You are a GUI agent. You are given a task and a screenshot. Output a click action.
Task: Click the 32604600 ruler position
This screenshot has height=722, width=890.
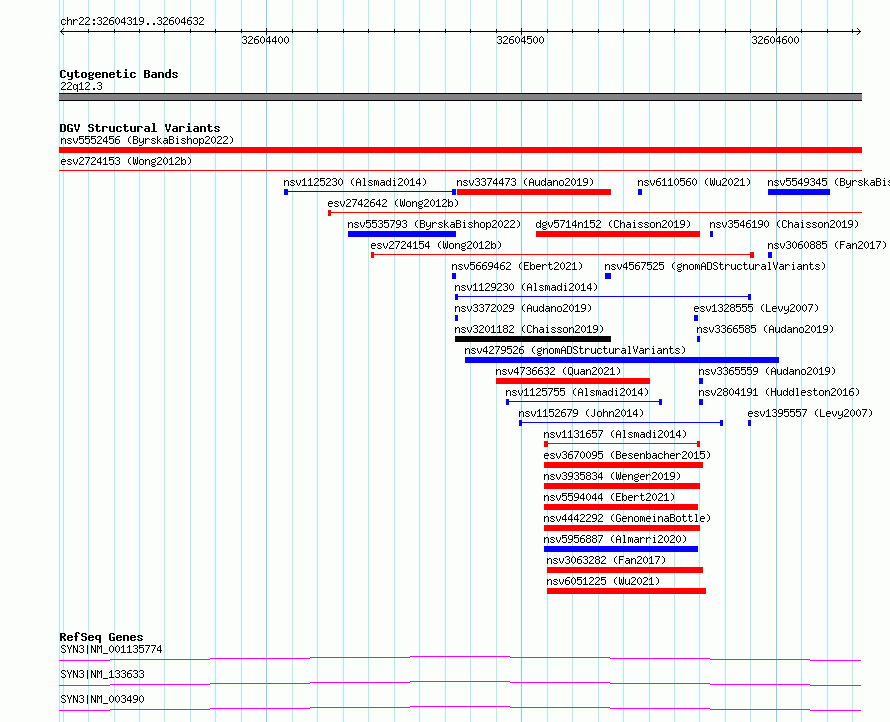click(775, 40)
